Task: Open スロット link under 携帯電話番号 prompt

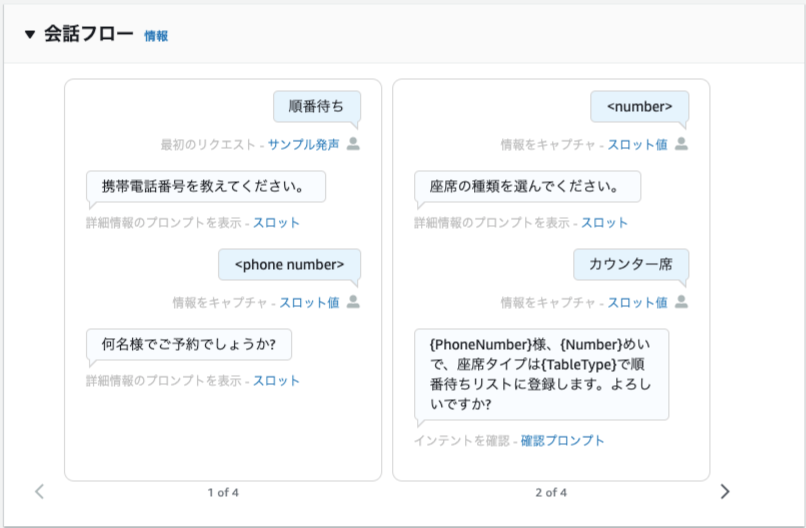Action: [276, 223]
